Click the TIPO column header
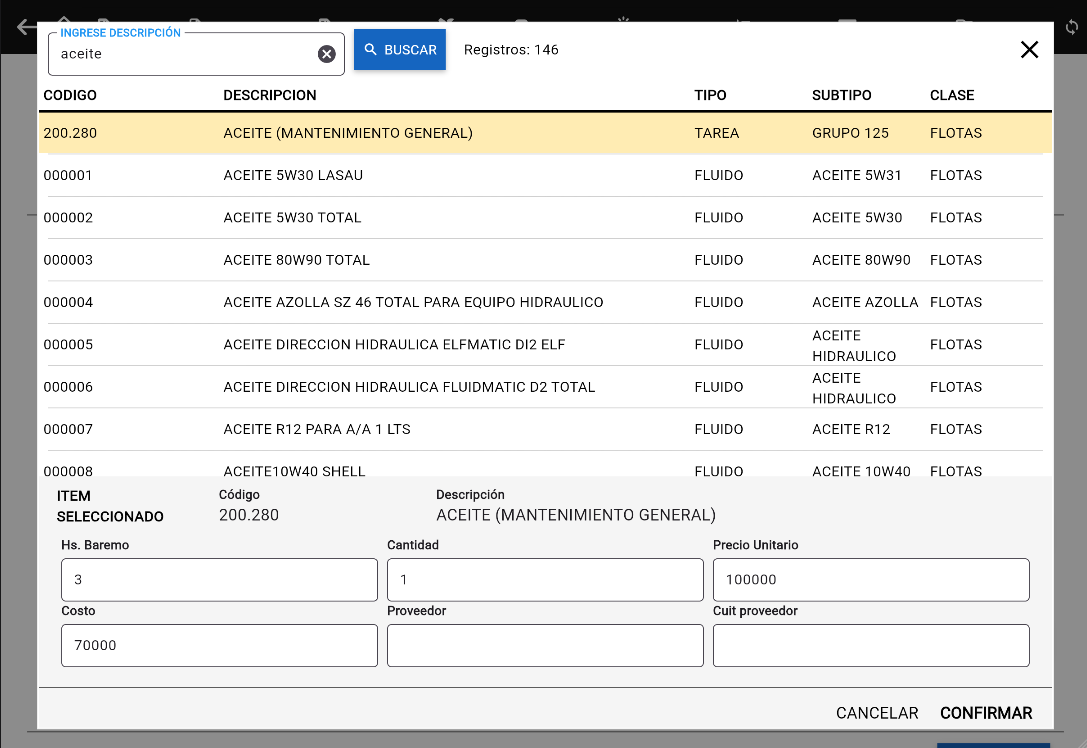 (711, 95)
